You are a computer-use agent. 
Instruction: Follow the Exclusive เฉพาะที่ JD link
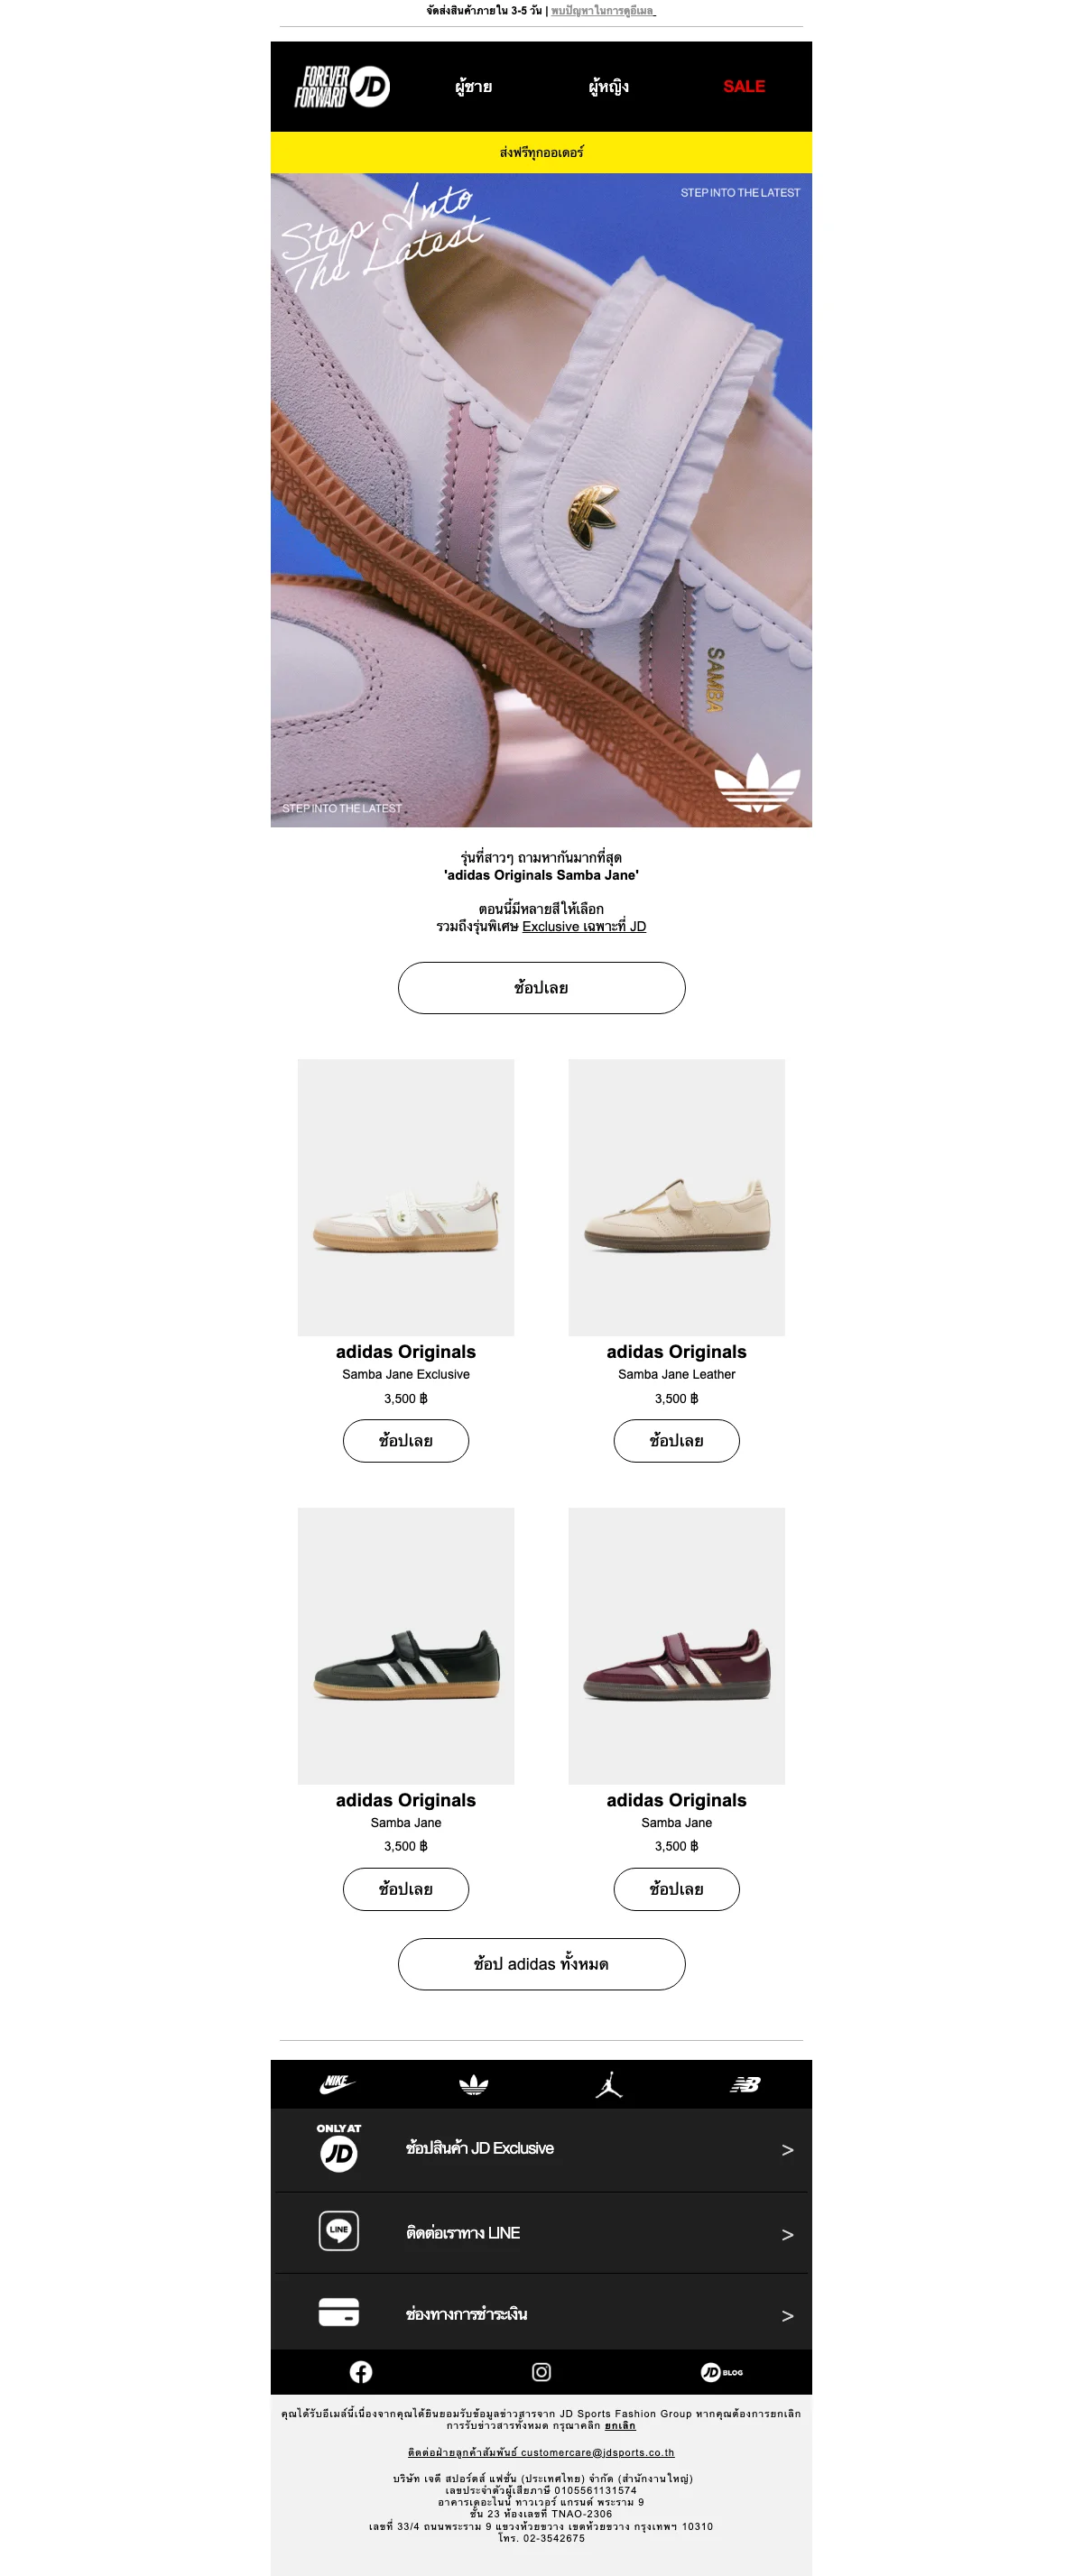[584, 926]
